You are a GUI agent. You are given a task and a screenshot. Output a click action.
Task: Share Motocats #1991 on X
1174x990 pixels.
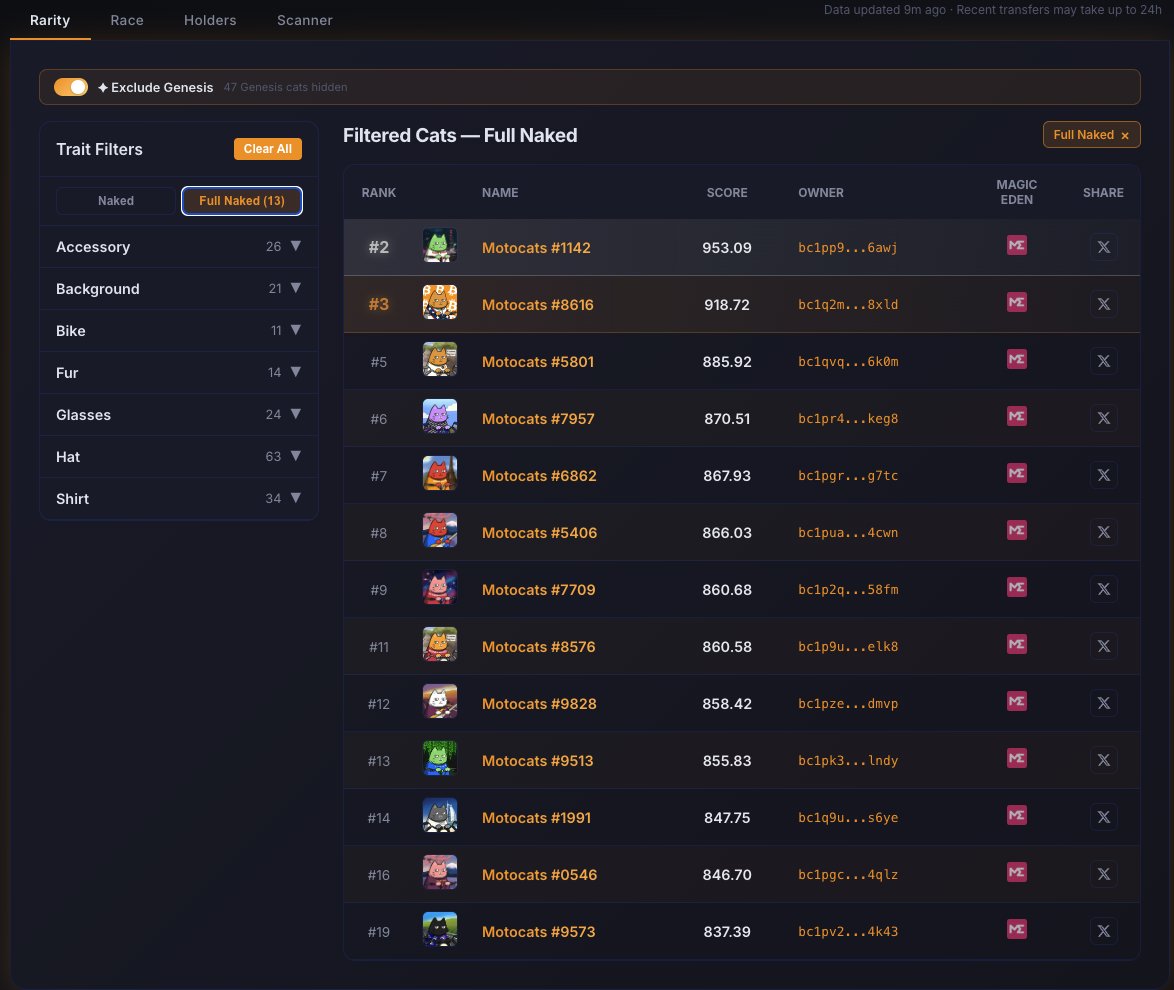coord(1103,816)
